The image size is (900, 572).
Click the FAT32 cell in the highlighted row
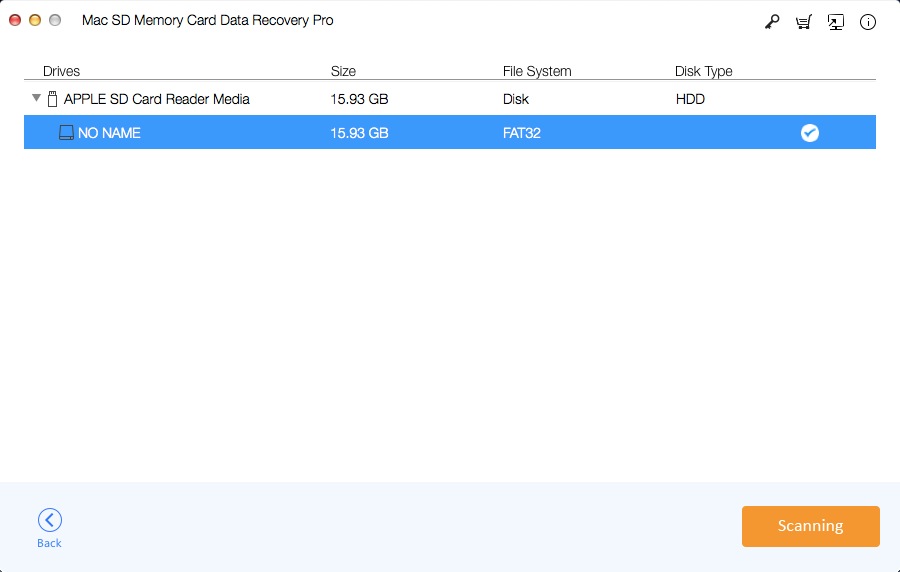pyautogui.click(x=522, y=132)
